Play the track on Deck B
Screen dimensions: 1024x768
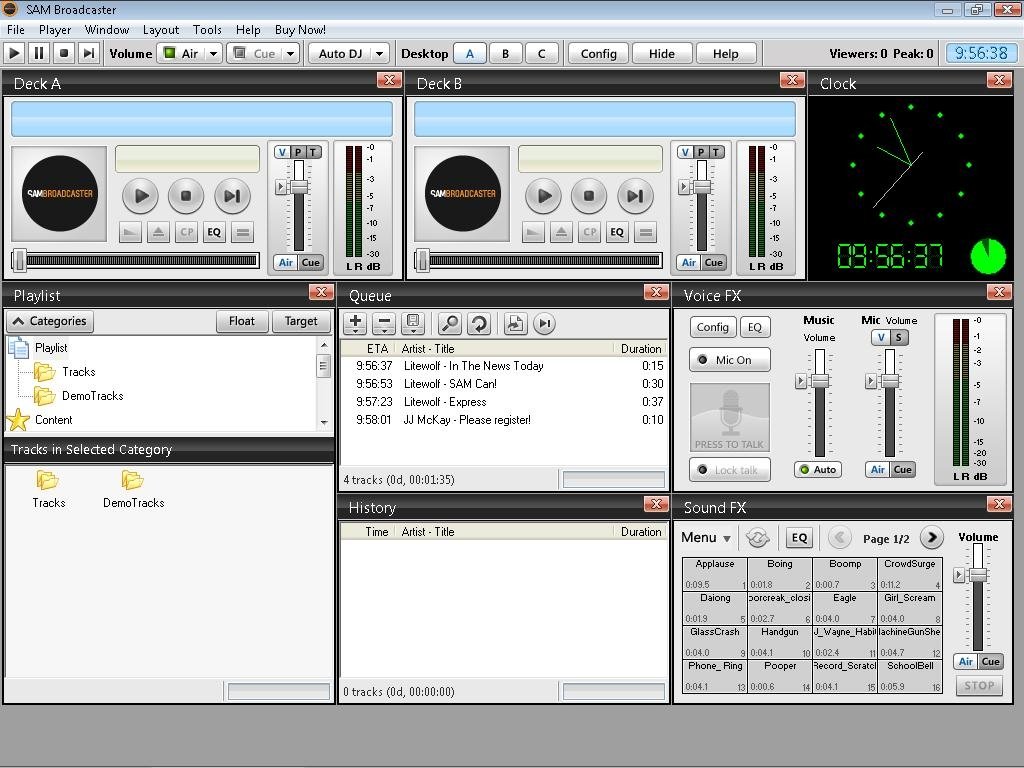(x=543, y=195)
